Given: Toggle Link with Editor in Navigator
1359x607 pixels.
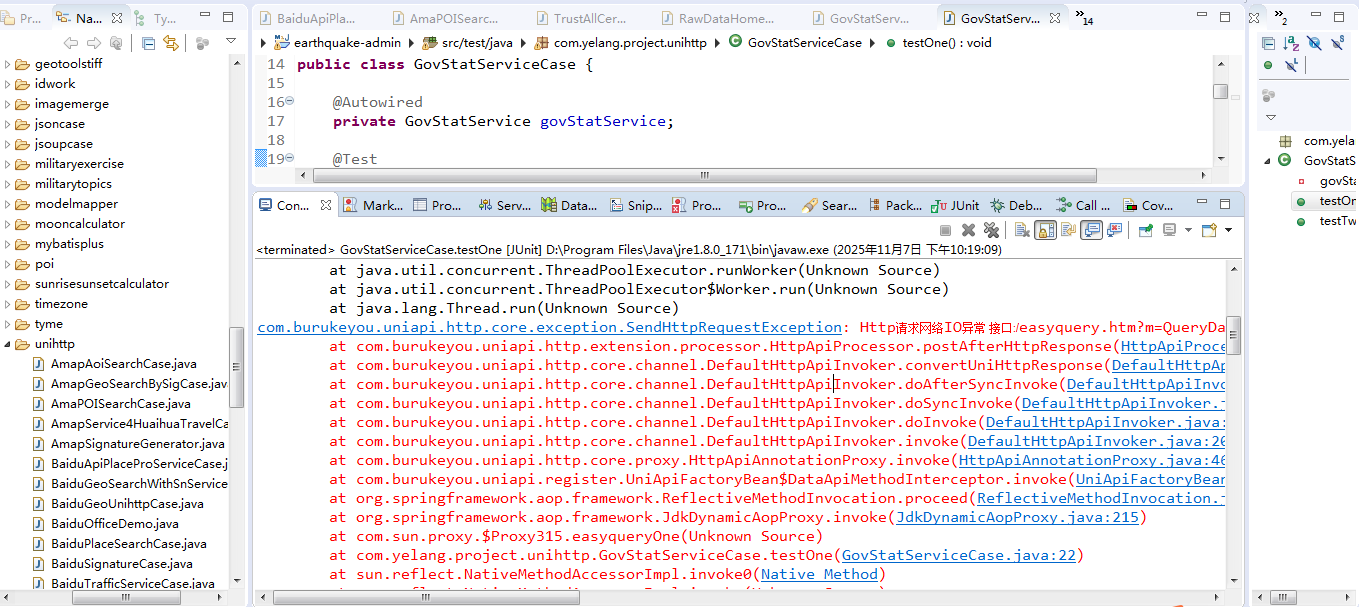Looking at the screenshot, I should (171, 43).
